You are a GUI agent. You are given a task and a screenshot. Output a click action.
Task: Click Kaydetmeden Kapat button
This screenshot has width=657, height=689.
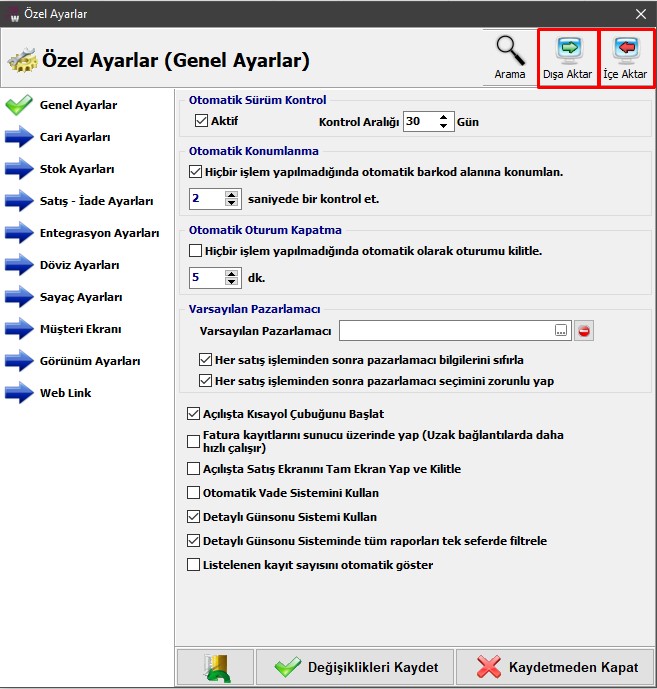[555, 667]
